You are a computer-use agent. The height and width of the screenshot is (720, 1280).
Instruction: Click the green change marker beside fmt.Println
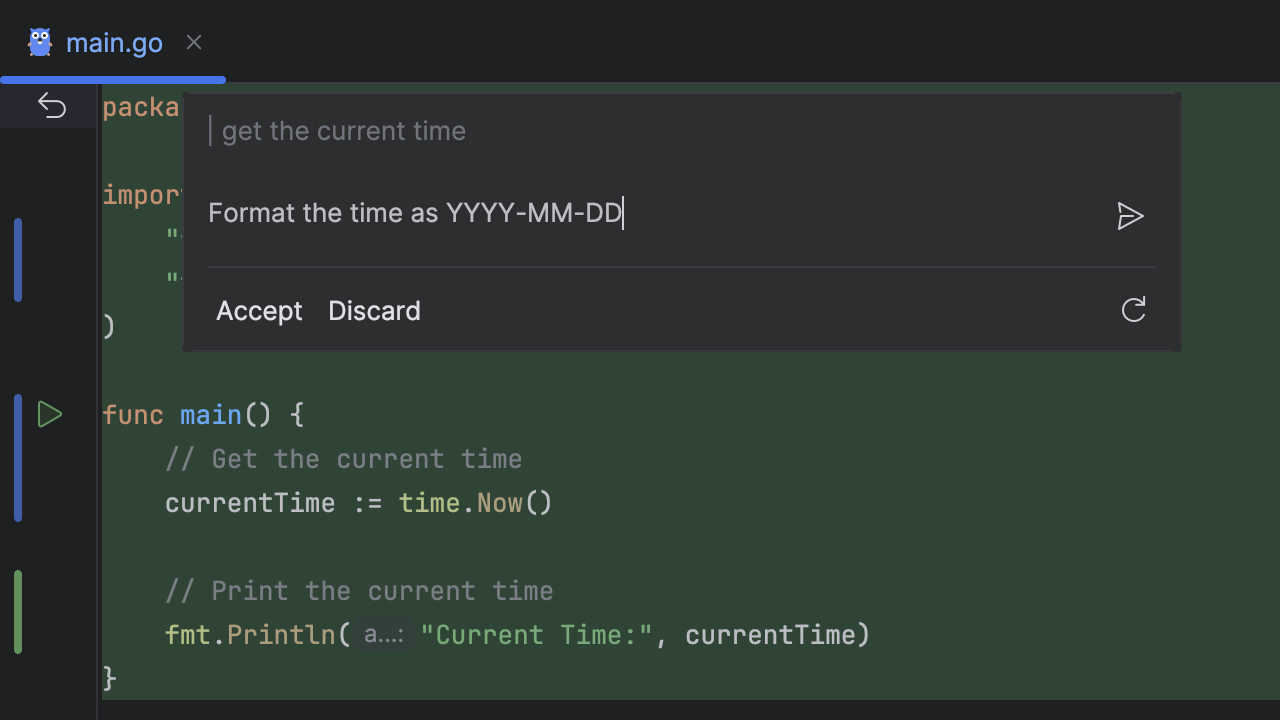[18, 612]
